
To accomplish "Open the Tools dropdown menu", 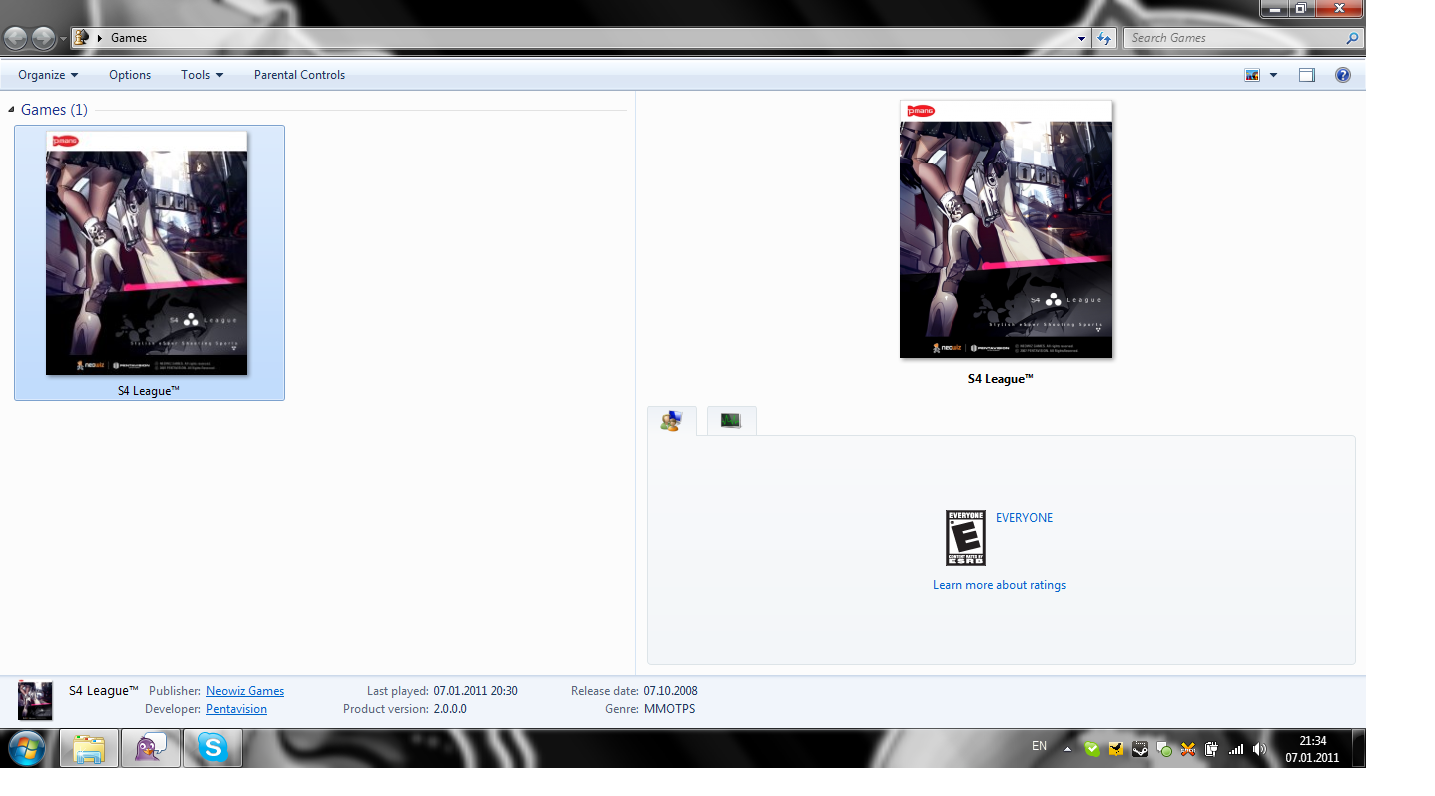I will pyautogui.click(x=202, y=75).
